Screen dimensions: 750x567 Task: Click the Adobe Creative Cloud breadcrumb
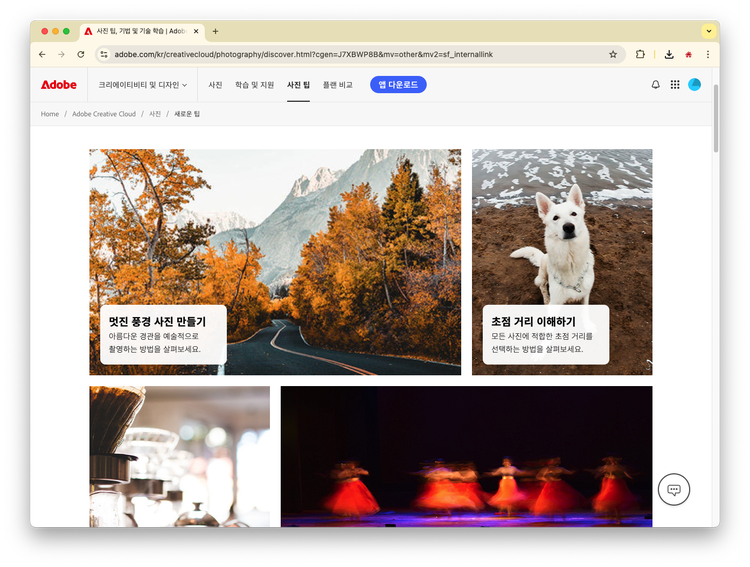(104, 114)
